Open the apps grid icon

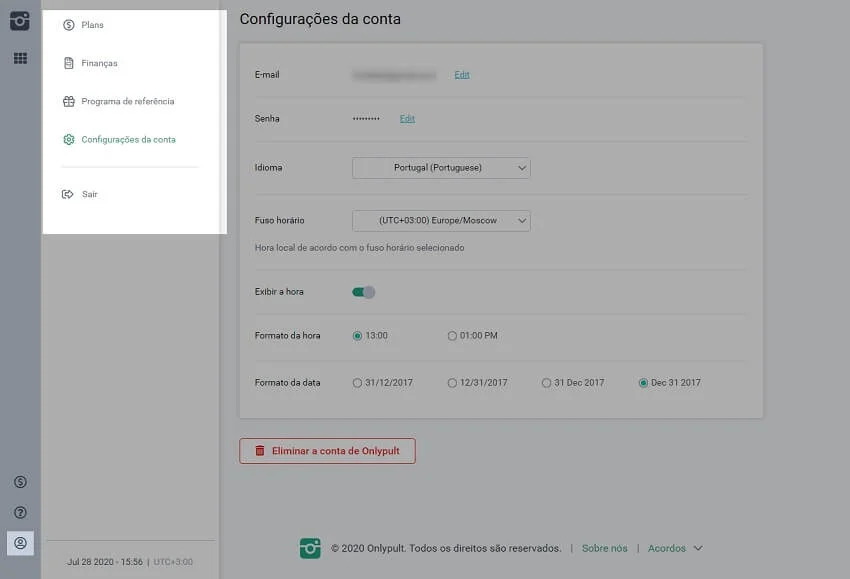tap(20, 58)
